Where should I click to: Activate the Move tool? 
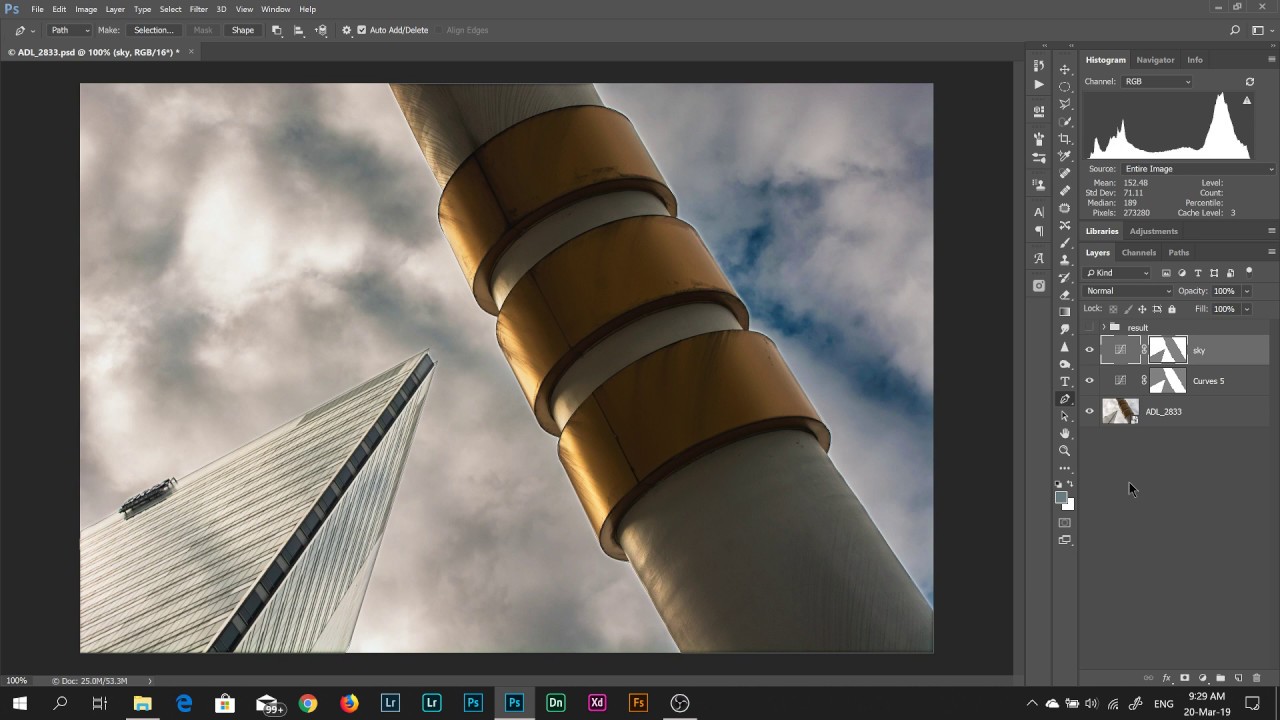pyautogui.click(x=1065, y=70)
